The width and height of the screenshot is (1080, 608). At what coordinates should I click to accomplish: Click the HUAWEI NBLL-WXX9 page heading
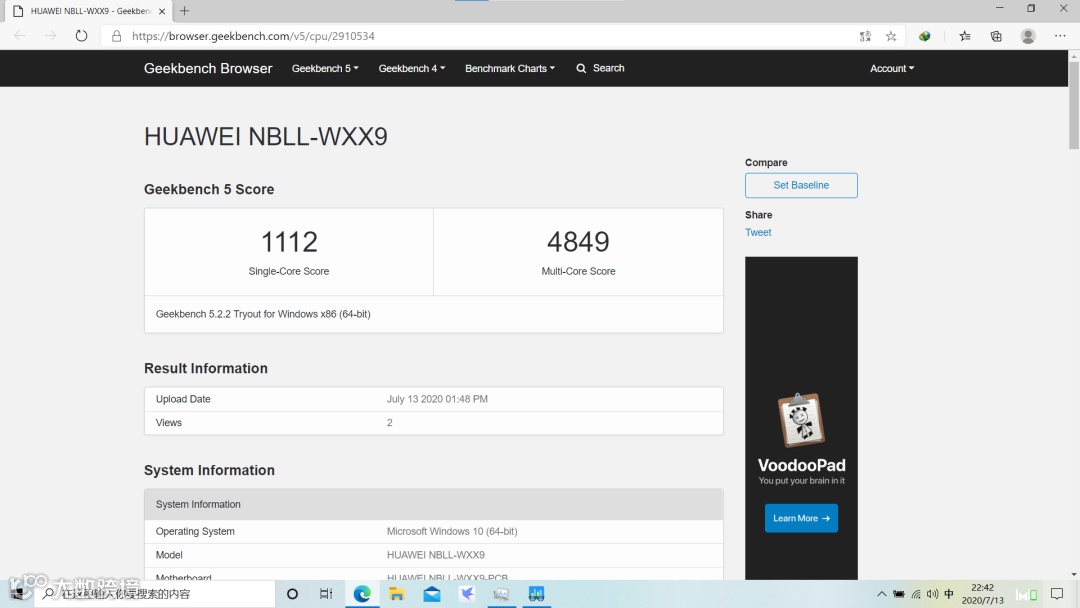coord(266,136)
